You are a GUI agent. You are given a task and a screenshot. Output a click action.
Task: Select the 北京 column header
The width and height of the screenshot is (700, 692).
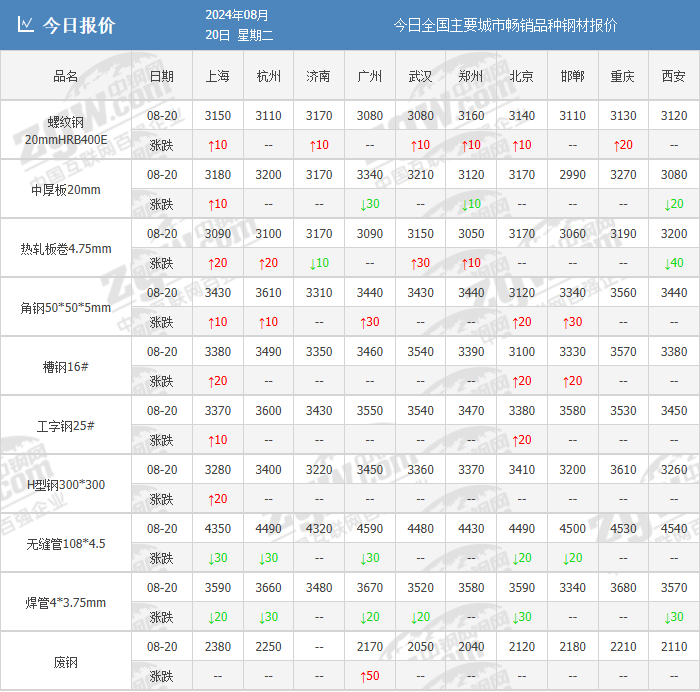tap(521, 76)
